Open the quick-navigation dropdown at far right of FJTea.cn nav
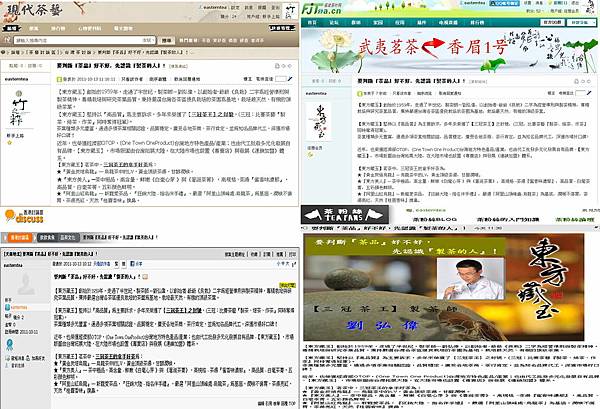Screen dimensions: 600x409 pyautogui.click(x=582, y=23)
